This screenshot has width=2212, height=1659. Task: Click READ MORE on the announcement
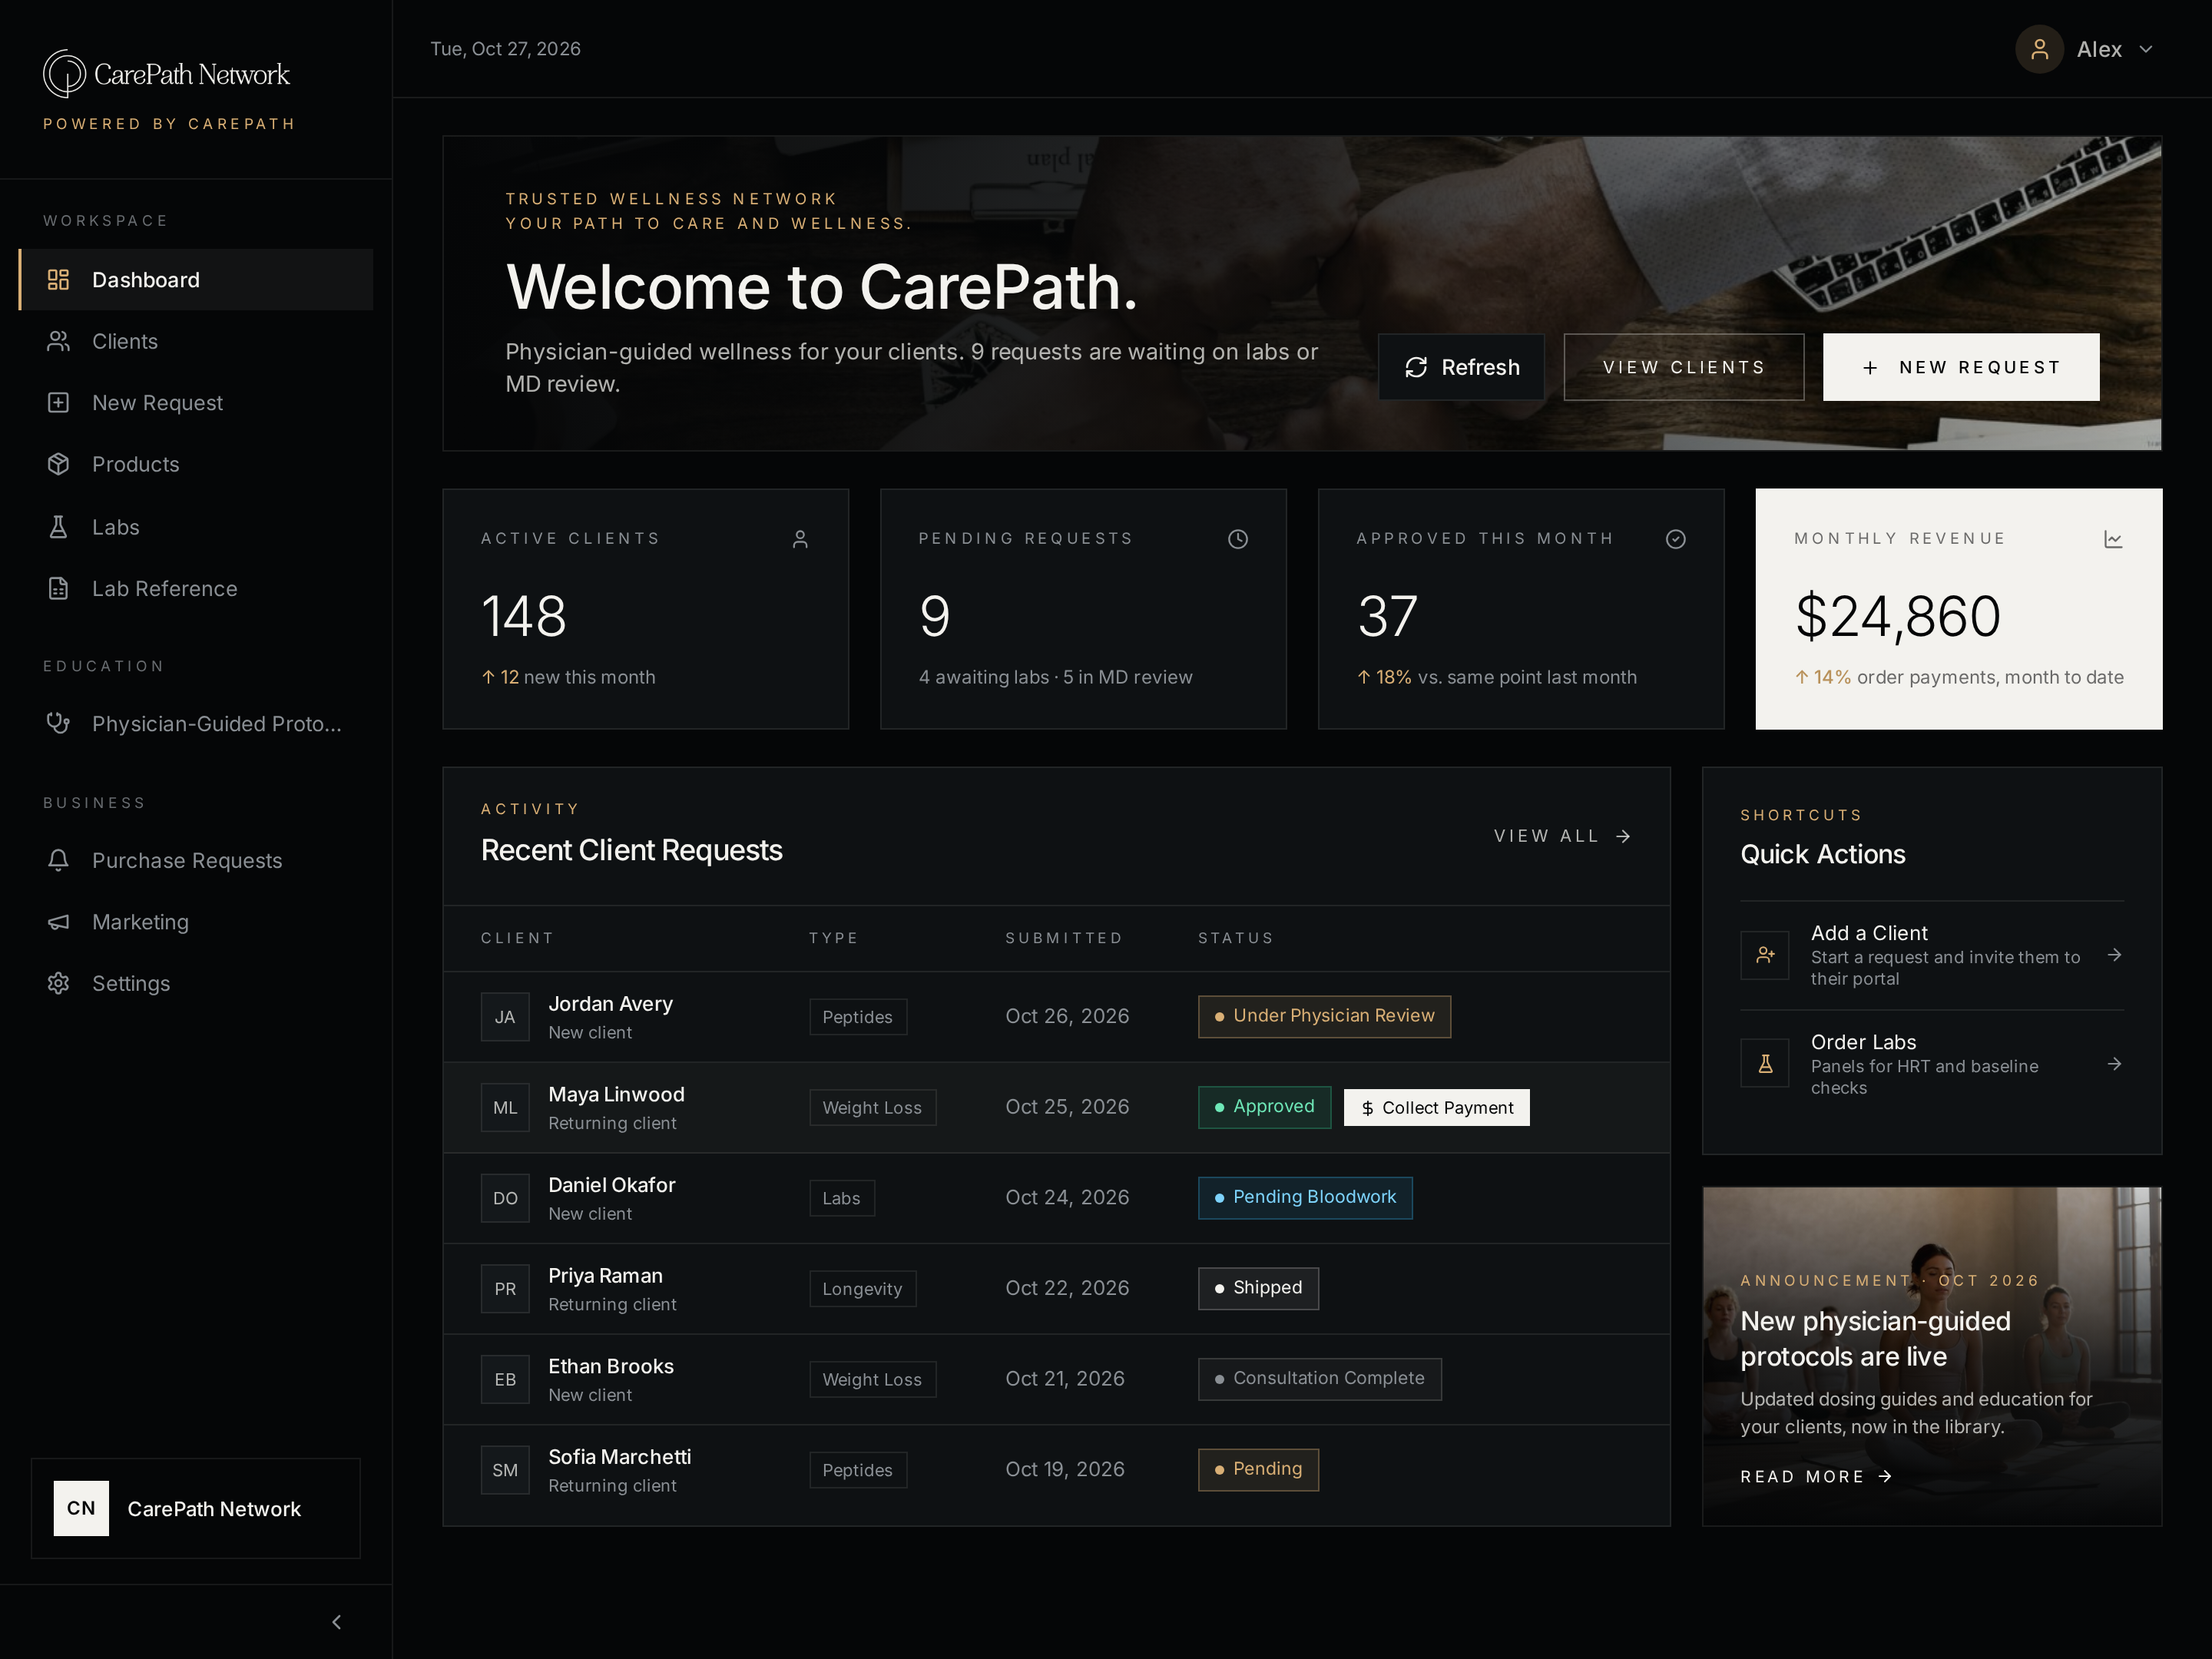coord(1816,1476)
